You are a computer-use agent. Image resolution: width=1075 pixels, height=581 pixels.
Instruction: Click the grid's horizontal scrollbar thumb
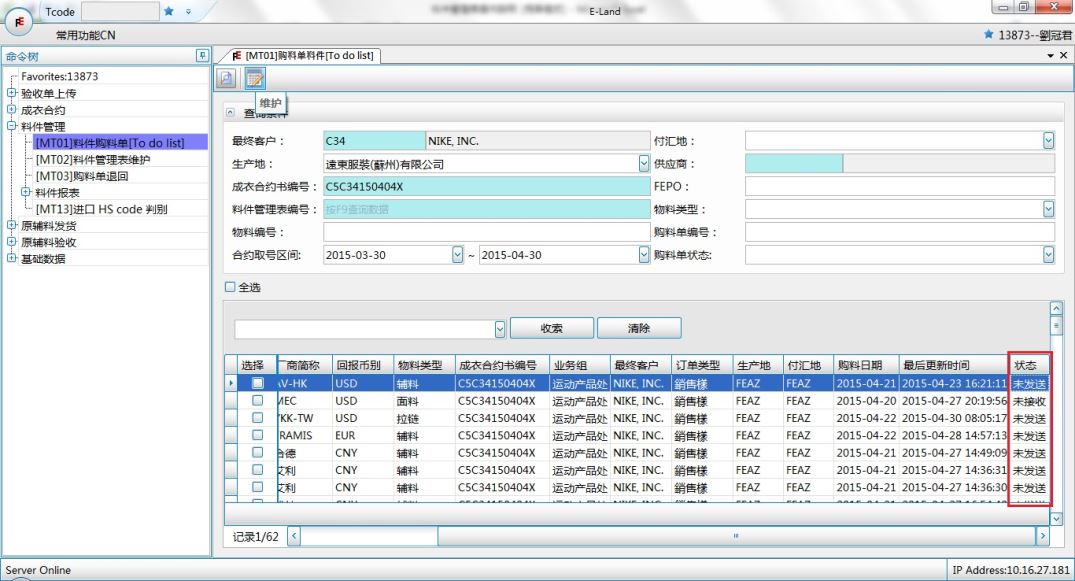point(369,538)
